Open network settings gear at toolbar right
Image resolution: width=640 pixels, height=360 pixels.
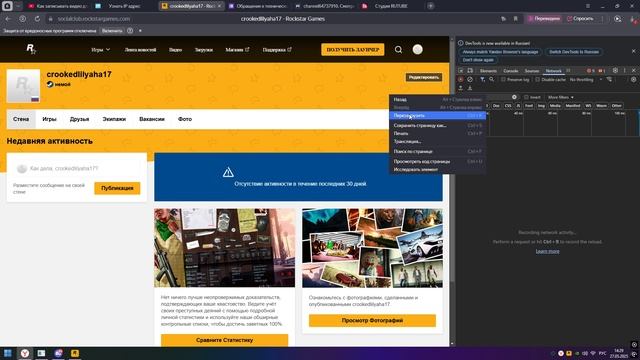[x=633, y=80]
